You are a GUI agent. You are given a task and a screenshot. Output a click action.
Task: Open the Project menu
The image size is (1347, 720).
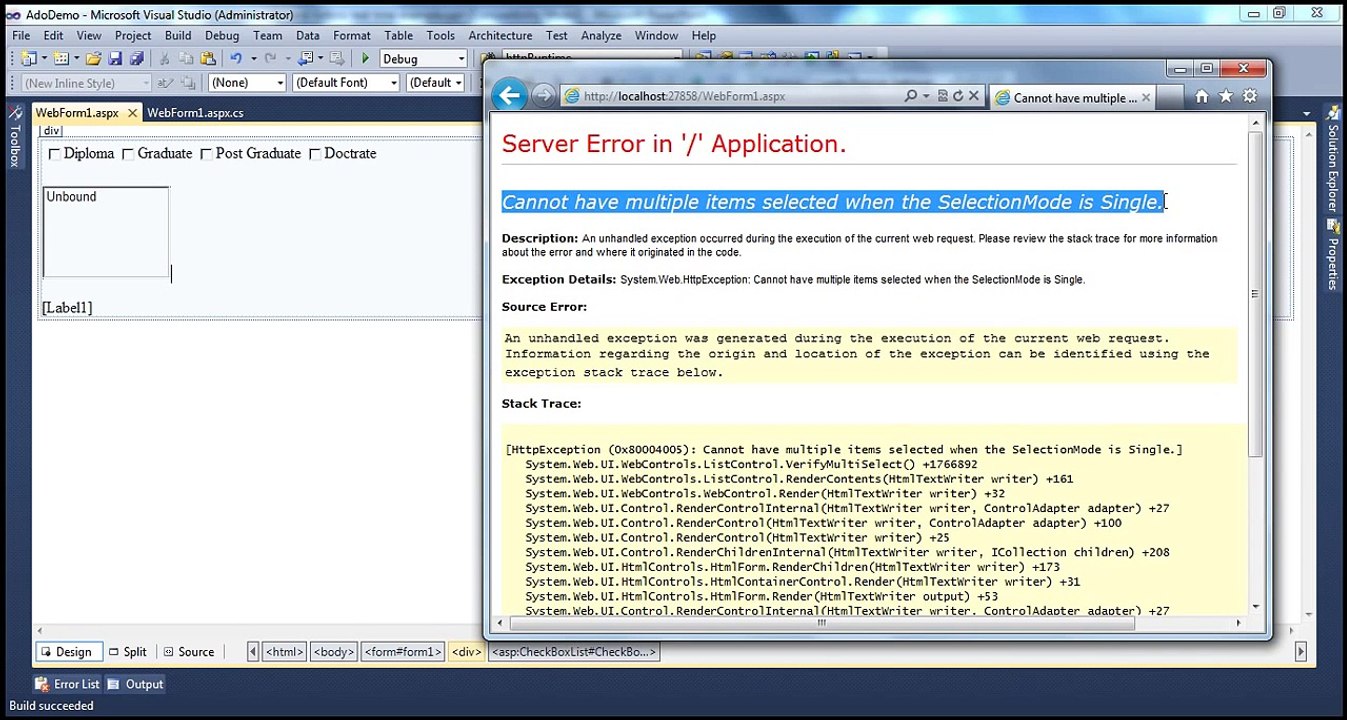tap(133, 35)
